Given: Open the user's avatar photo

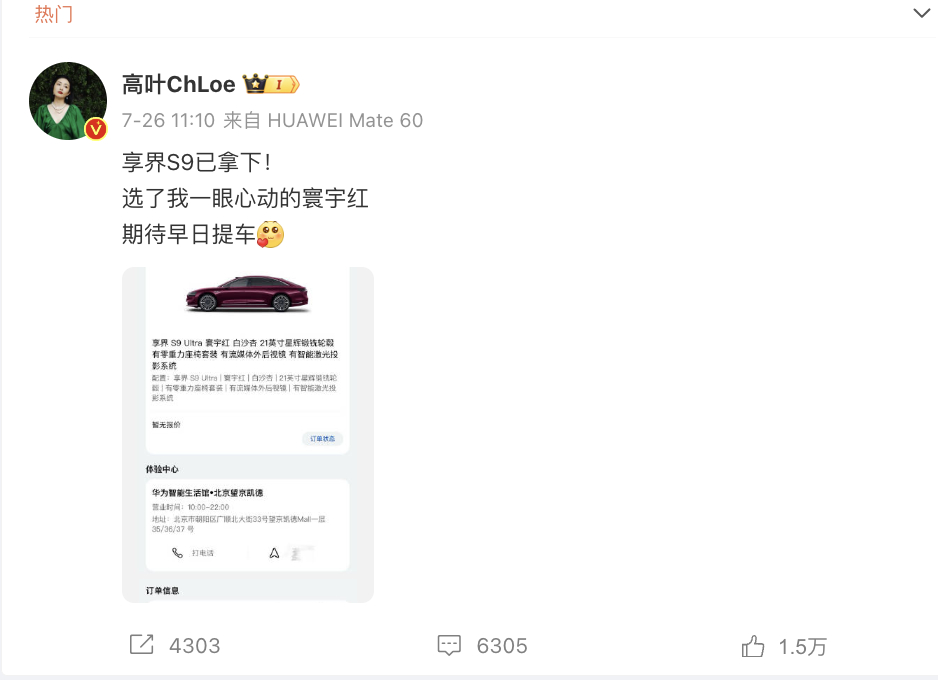Looking at the screenshot, I should [68, 100].
